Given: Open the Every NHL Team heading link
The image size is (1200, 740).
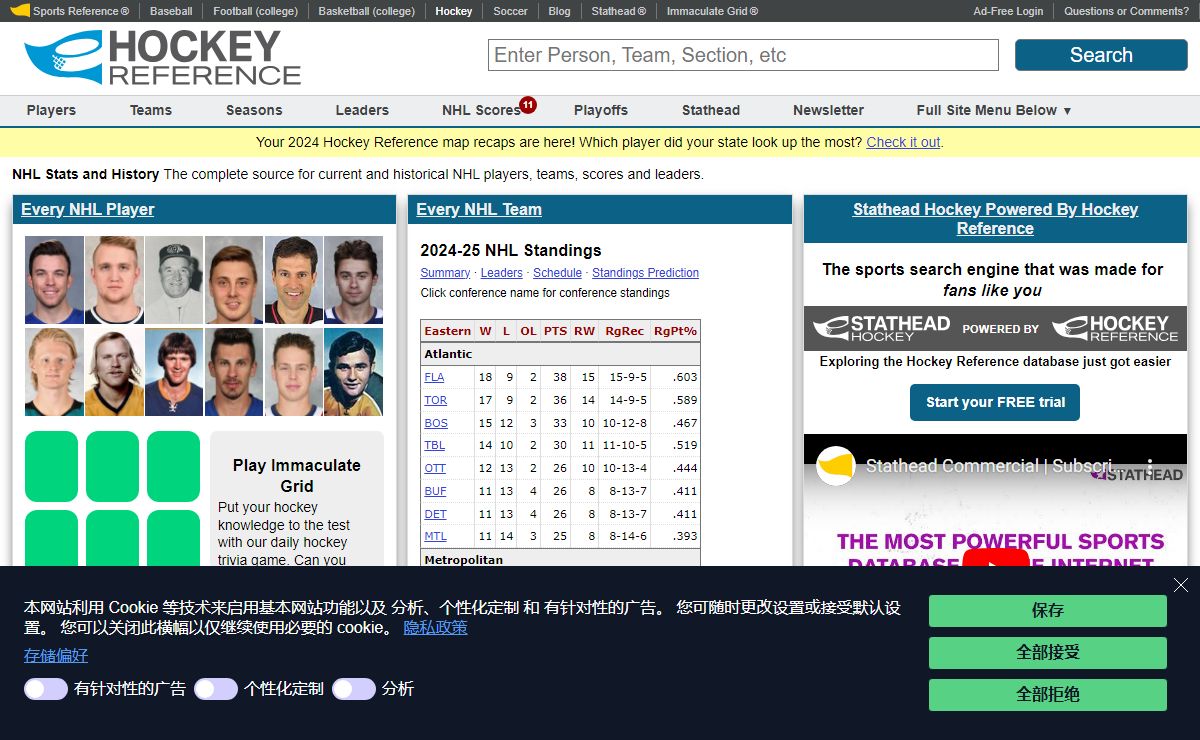Looking at the screenshot, I should tap(479, 209).
